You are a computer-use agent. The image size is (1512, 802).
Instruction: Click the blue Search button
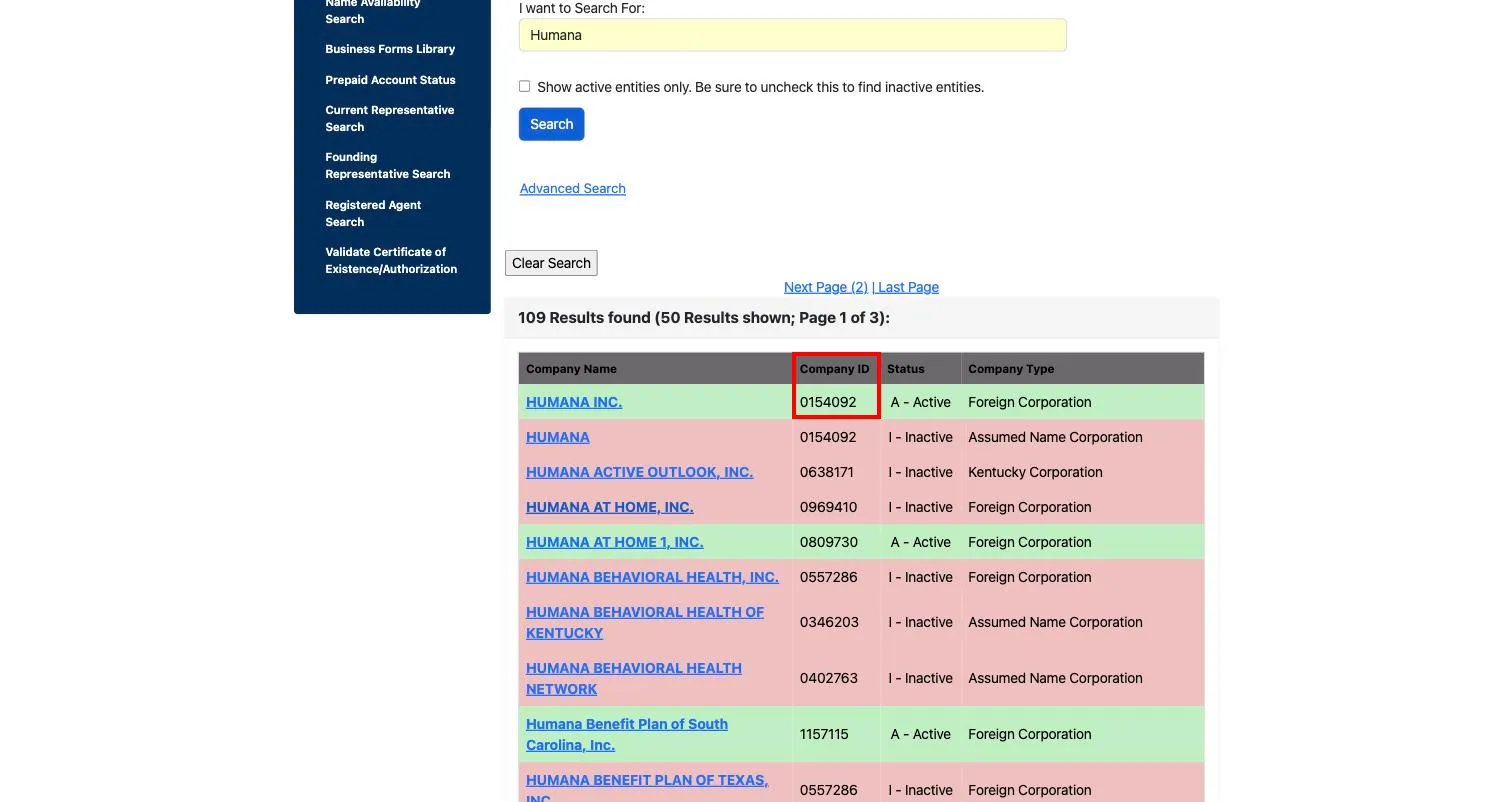point(551,124)
